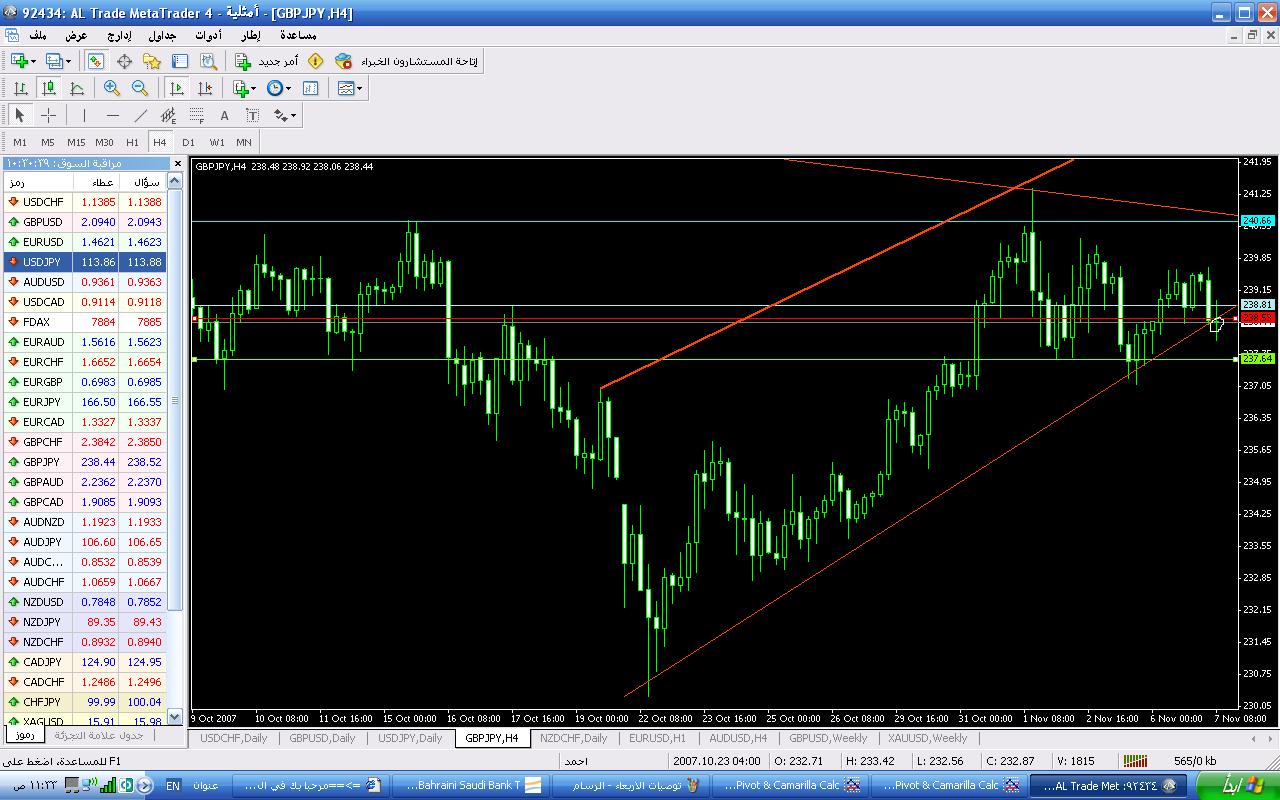Click the Zoom In magnifier icon
Screen dimensions: 1280x800
pos(112,88)
